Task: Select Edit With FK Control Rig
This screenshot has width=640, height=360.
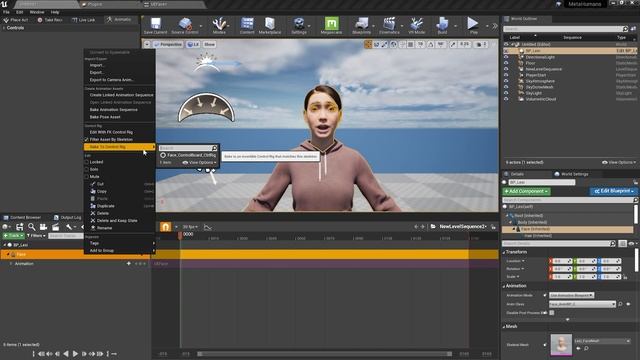Action: click(x=111, y=132)
